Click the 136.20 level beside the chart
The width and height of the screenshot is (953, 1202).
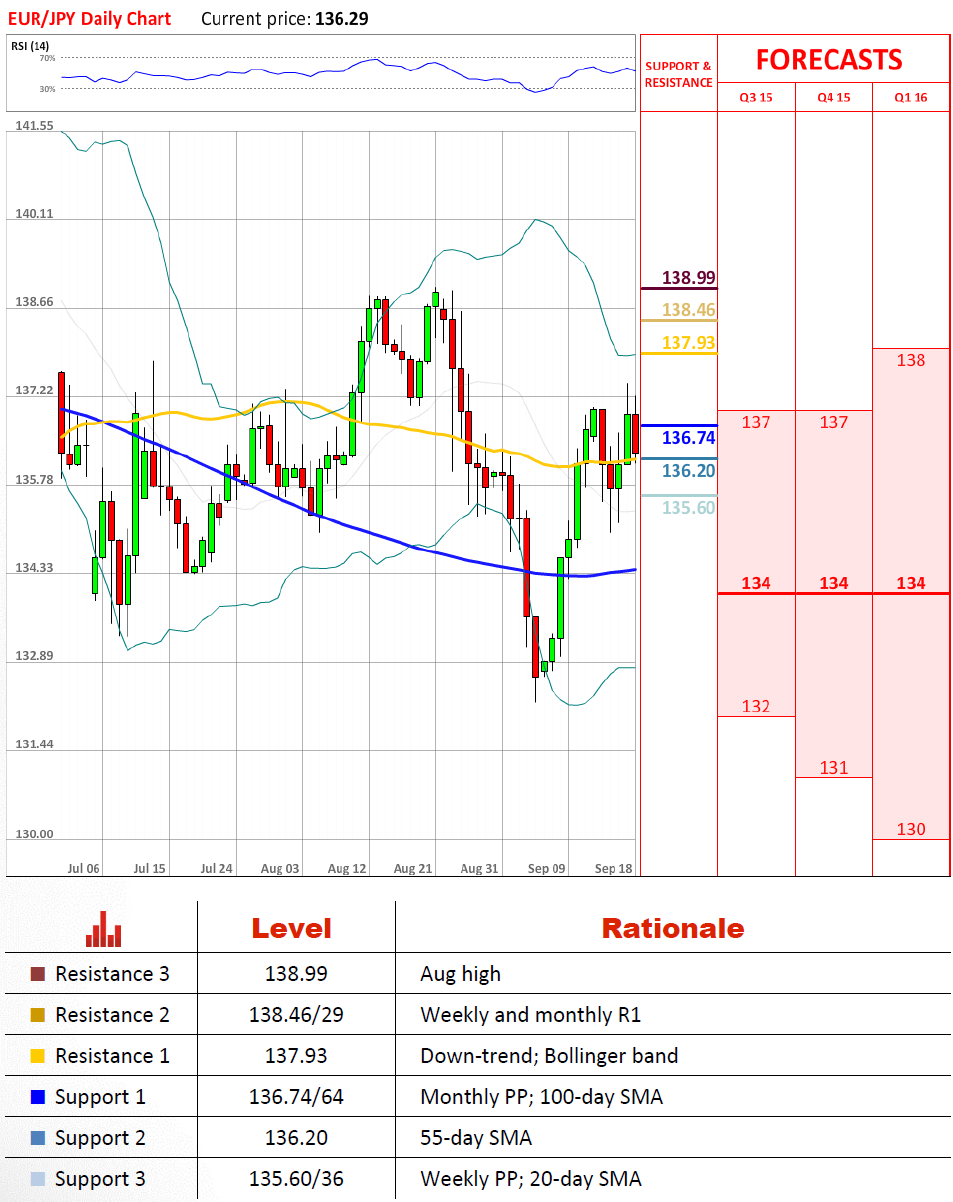point(690,470)
